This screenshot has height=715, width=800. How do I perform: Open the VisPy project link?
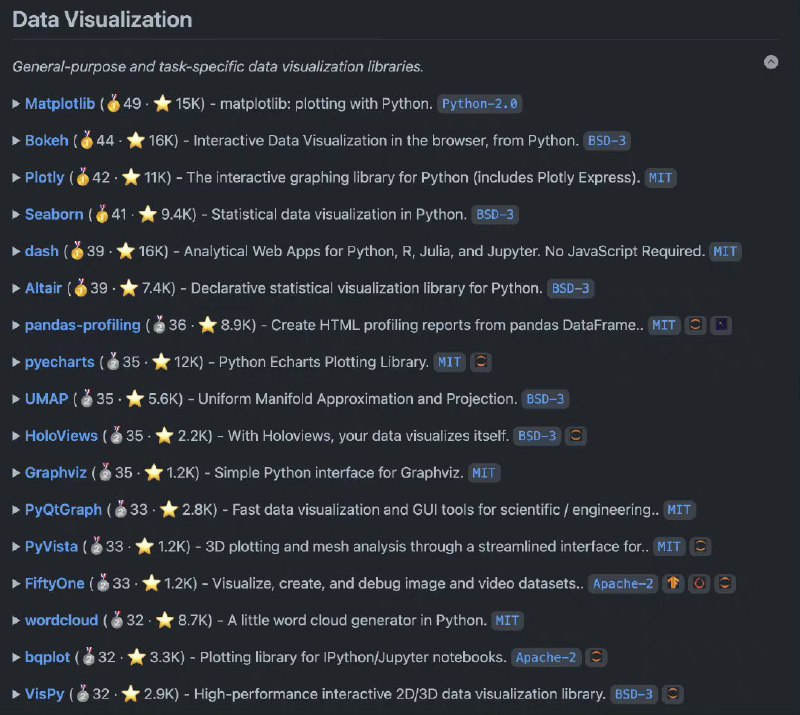click(x=44, y=694)
